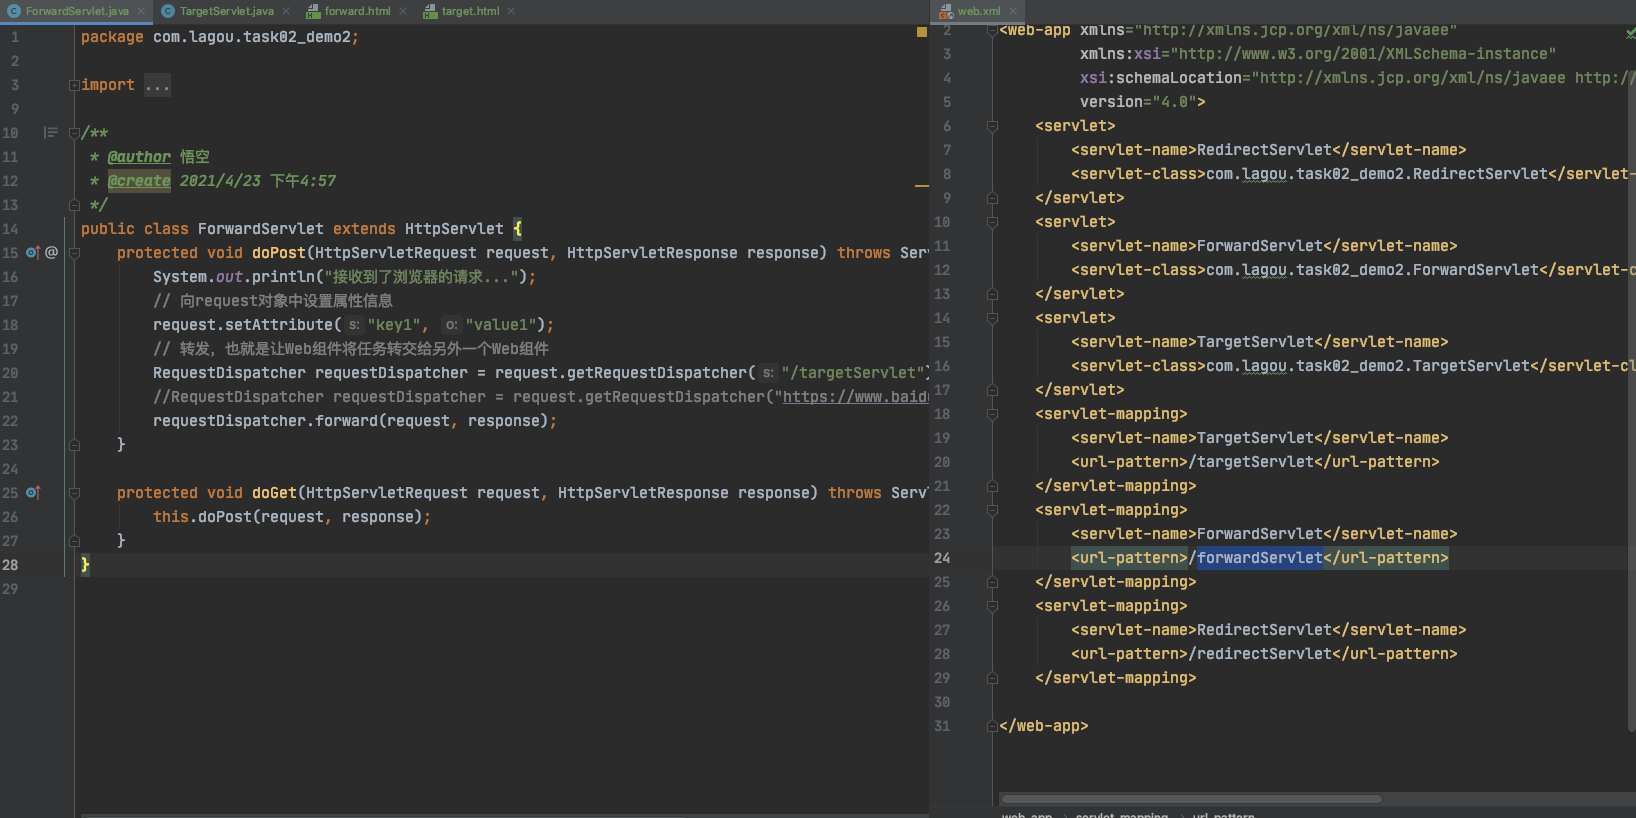The height and width of the screenshot is (818, 1636).
Task: Collapse the servlet-mapping element at line 26
Action: pyautogui.click(x=992, y=606)
